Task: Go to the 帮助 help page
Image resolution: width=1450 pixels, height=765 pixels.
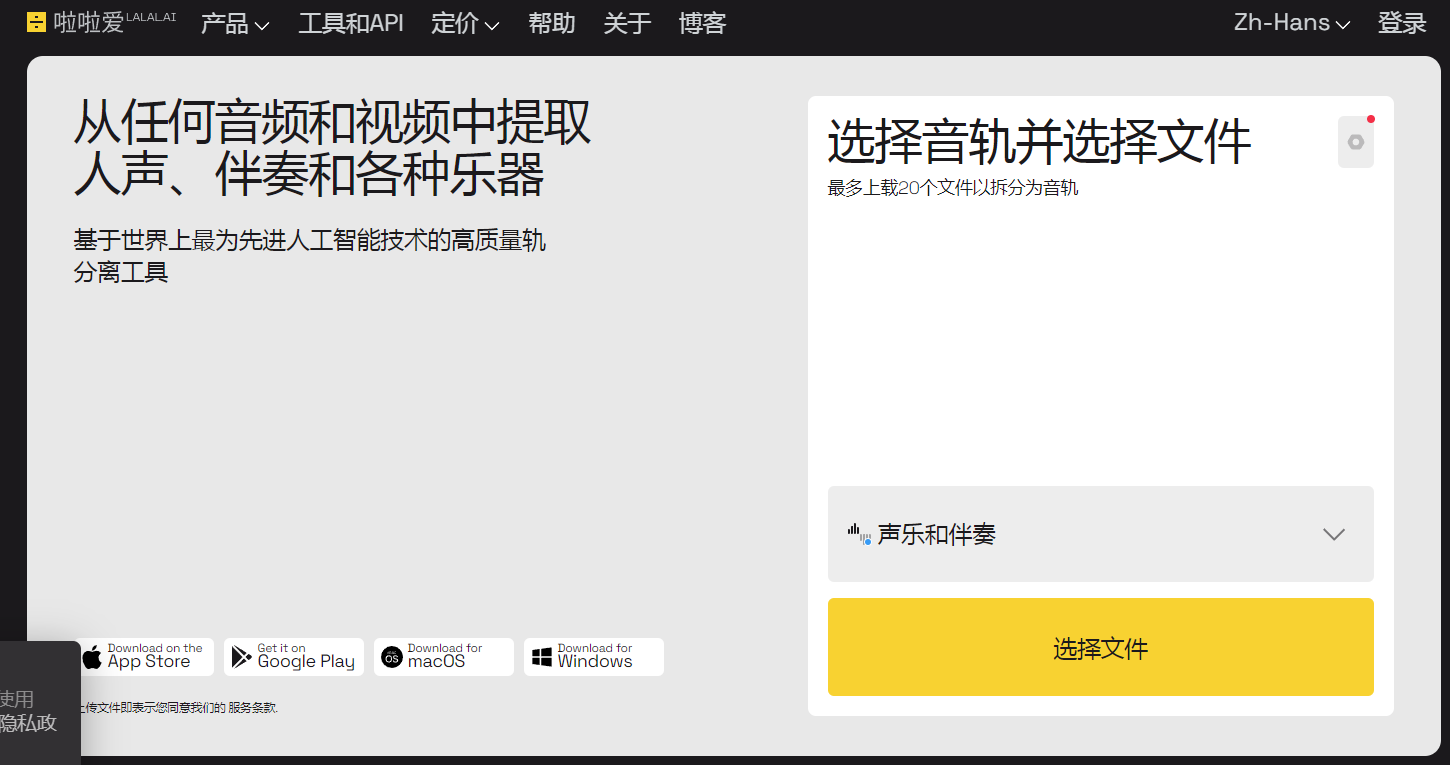Action: point(552,23)
